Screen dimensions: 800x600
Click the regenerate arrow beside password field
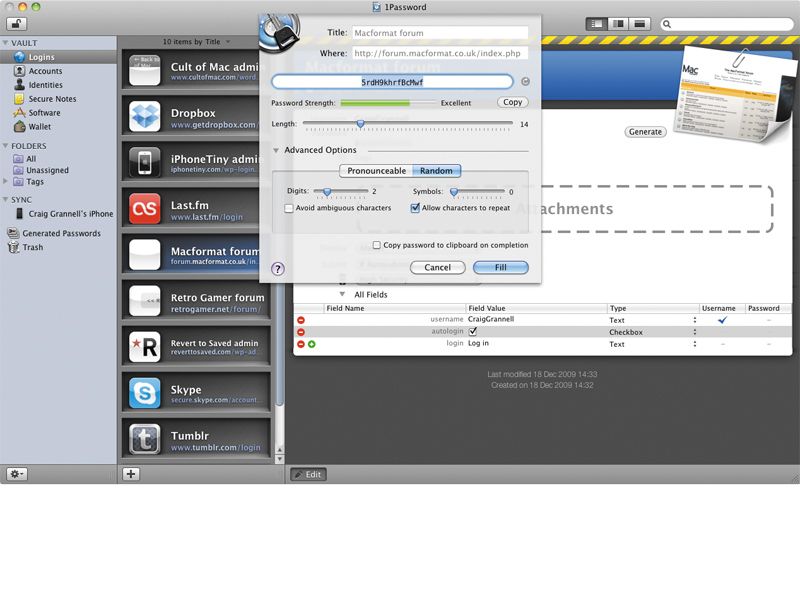tap(525, 82)
